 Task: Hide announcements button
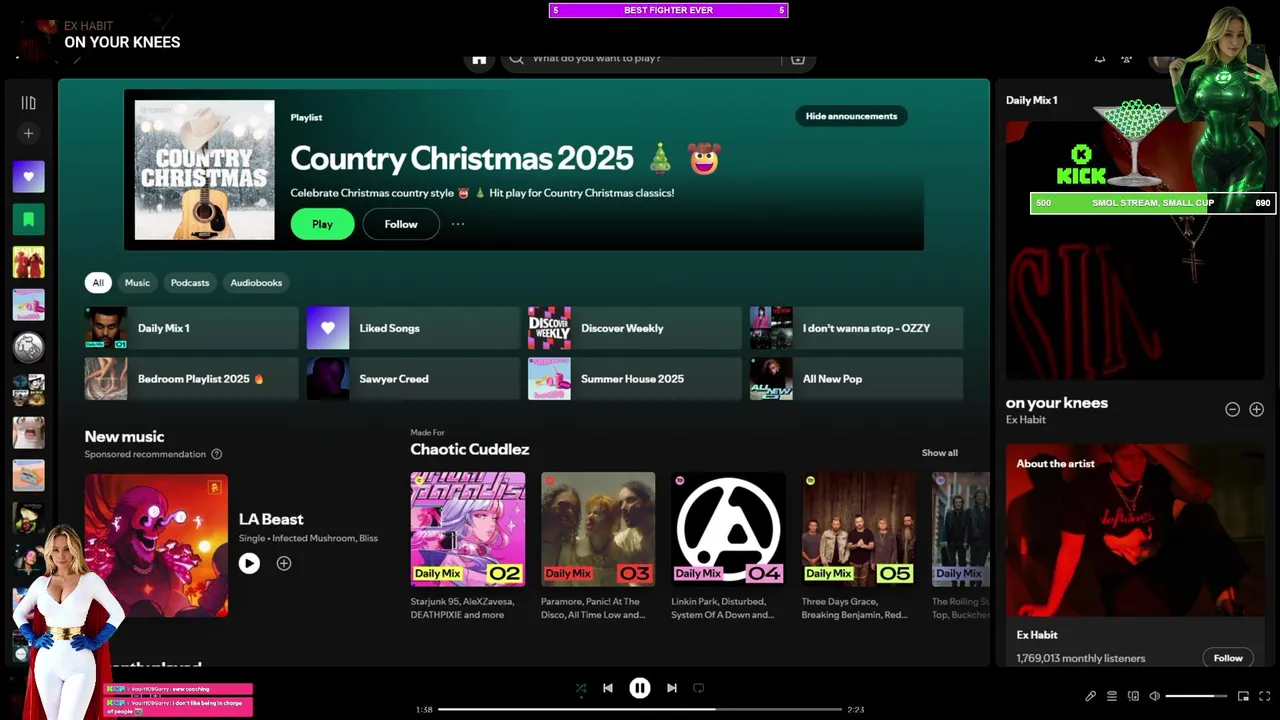coord(851,116)
